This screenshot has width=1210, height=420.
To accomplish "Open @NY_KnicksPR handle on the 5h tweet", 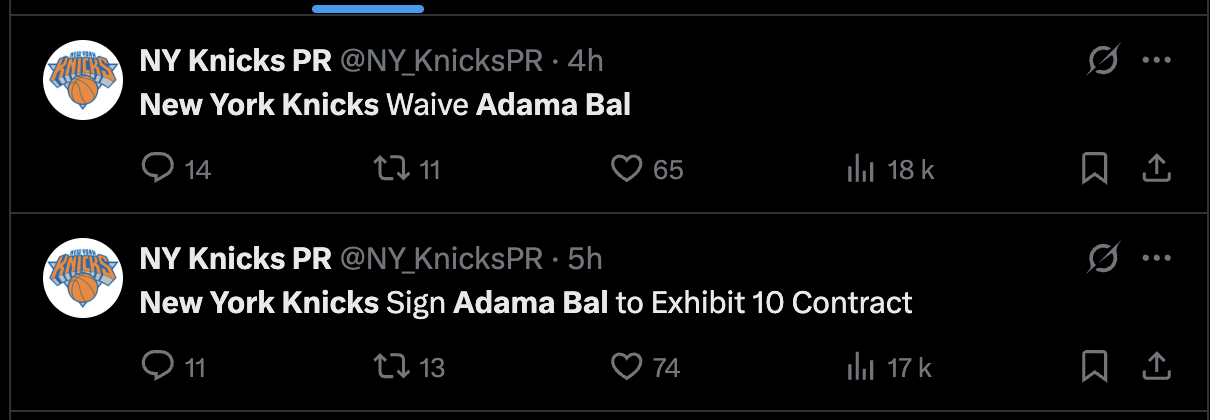I will click(441, 259).
